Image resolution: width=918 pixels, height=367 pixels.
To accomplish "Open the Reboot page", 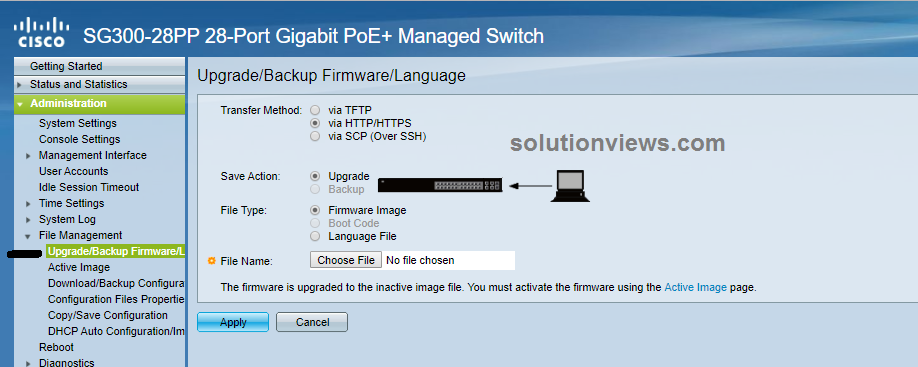I will coord(56,347).
